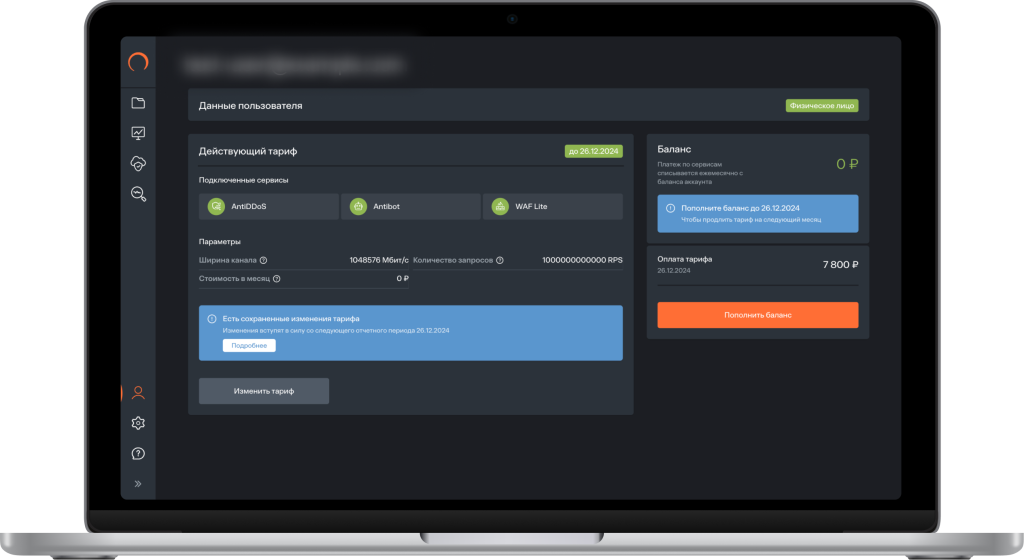This screenshot has height=560, width=1024.
Task: Click the 7 800 ₽ payment amount
Action: click(840, 264)
